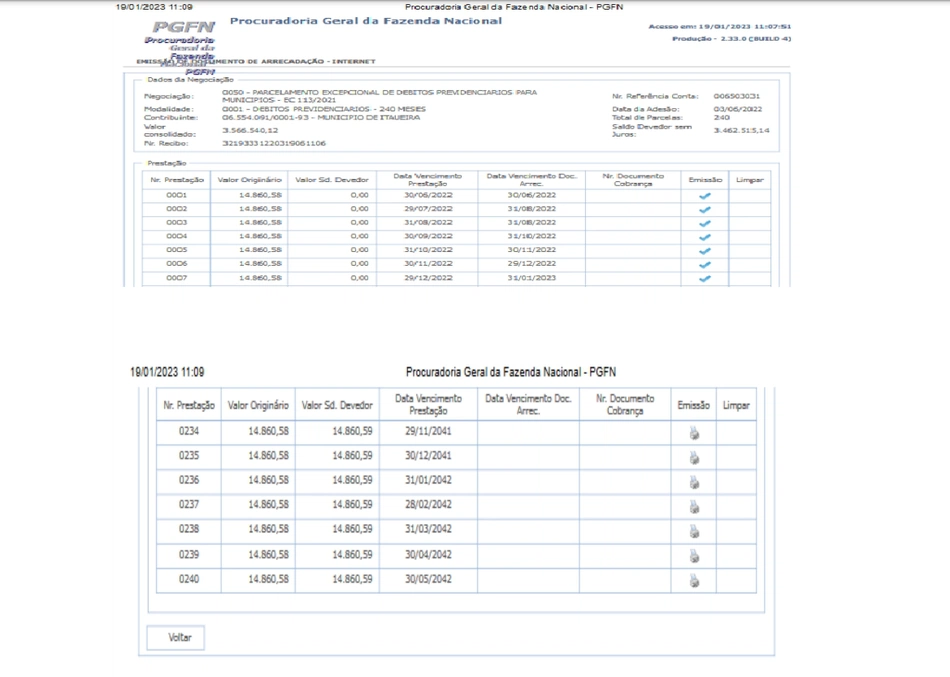
Task: Select installment number 0001
Action: (176, 195)
